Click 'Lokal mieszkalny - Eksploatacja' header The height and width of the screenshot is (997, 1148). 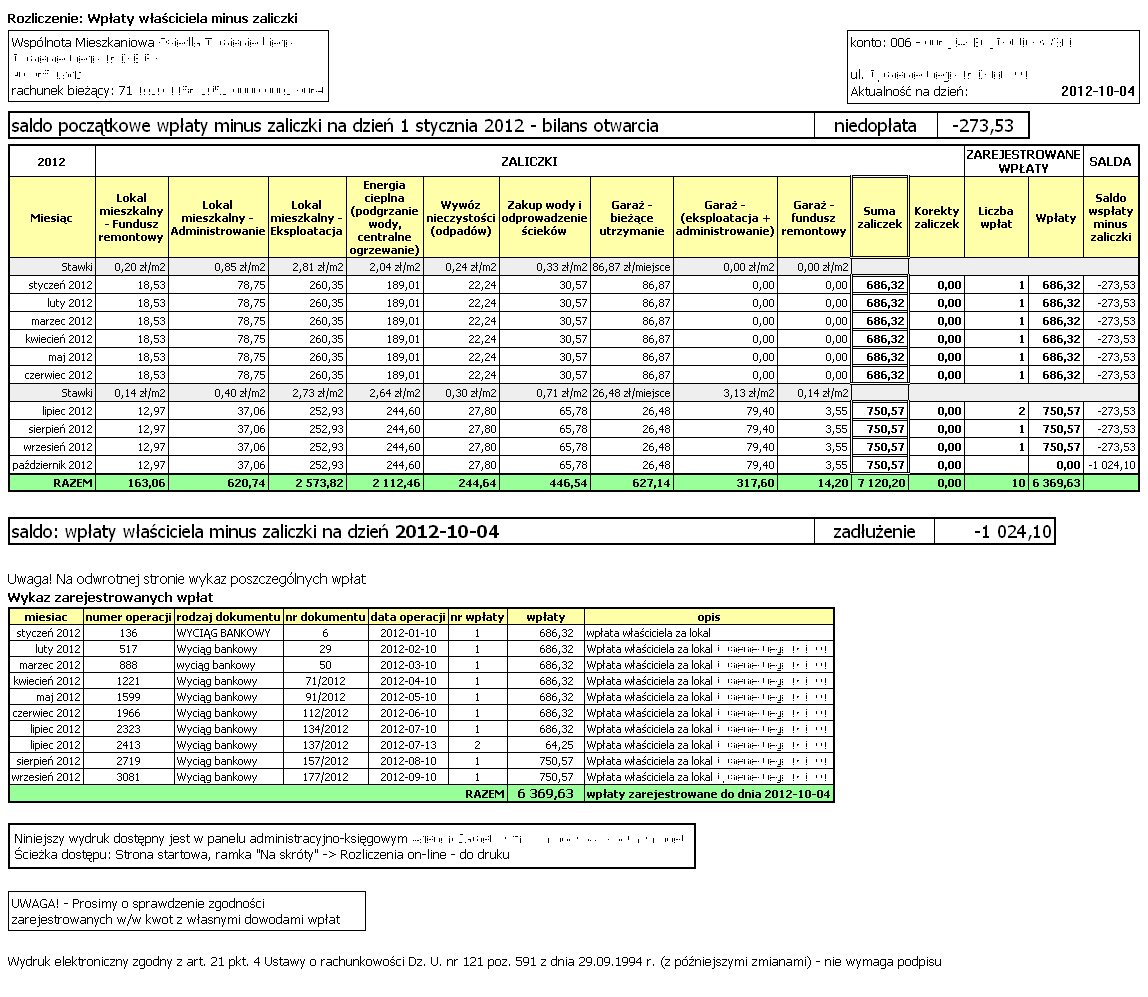(x=306, y=217)
